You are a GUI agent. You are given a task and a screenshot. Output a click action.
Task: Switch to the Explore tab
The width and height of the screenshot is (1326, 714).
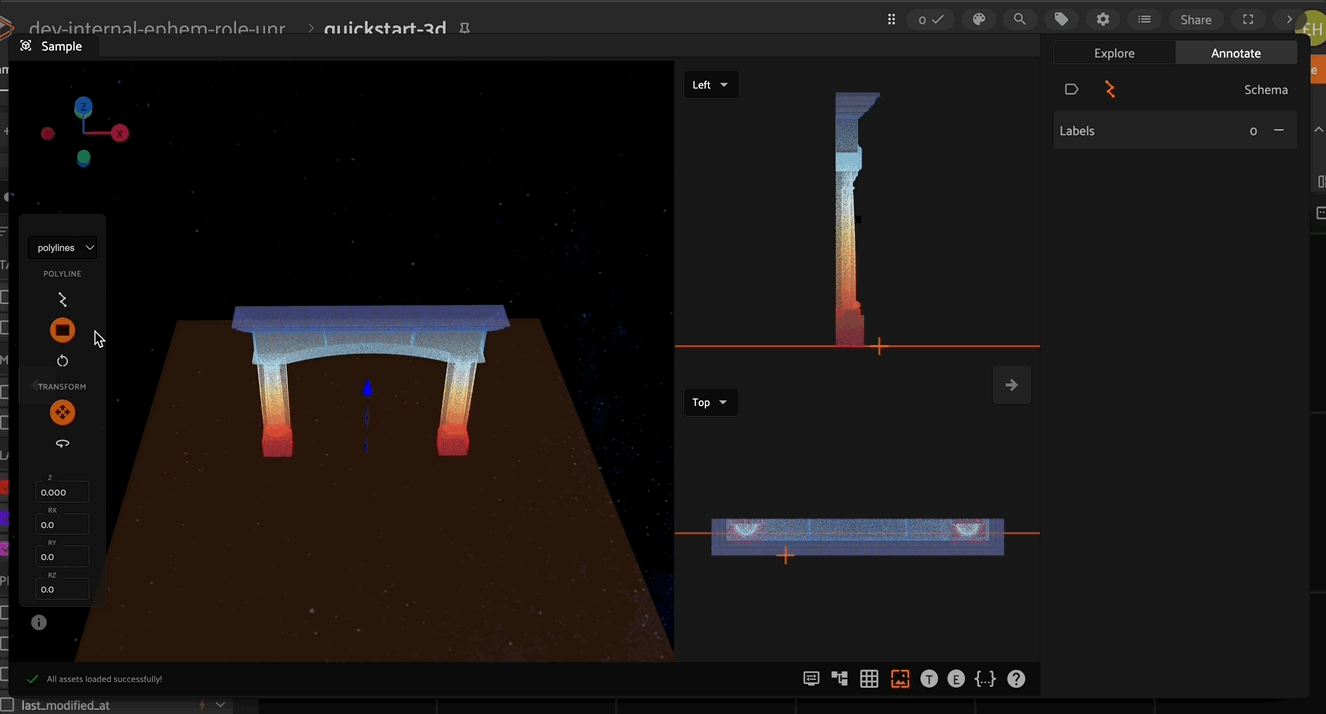(x=1114, y=53)
